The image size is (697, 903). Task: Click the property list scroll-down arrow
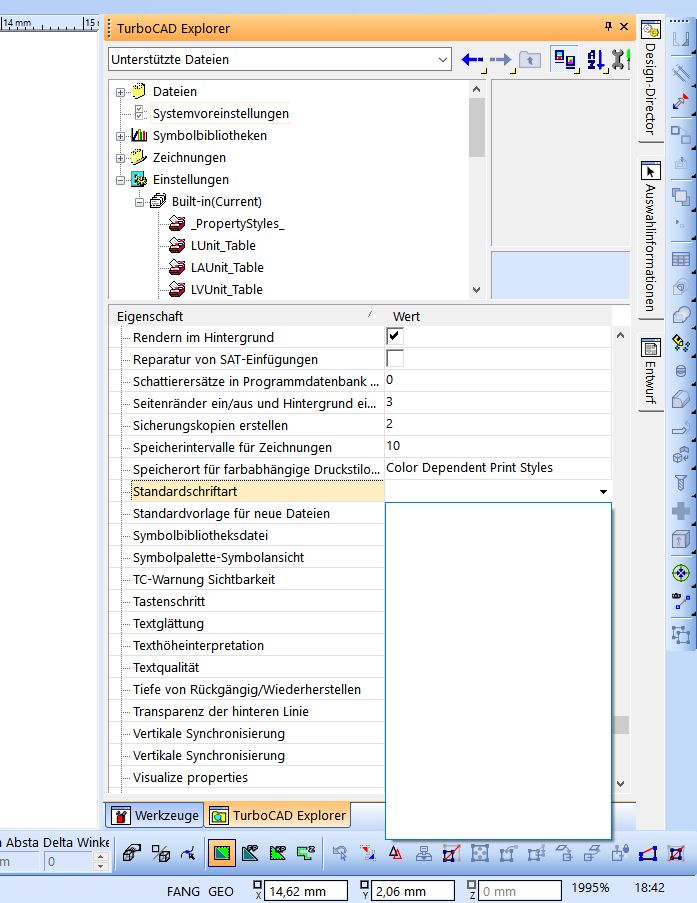coord(620,783)
